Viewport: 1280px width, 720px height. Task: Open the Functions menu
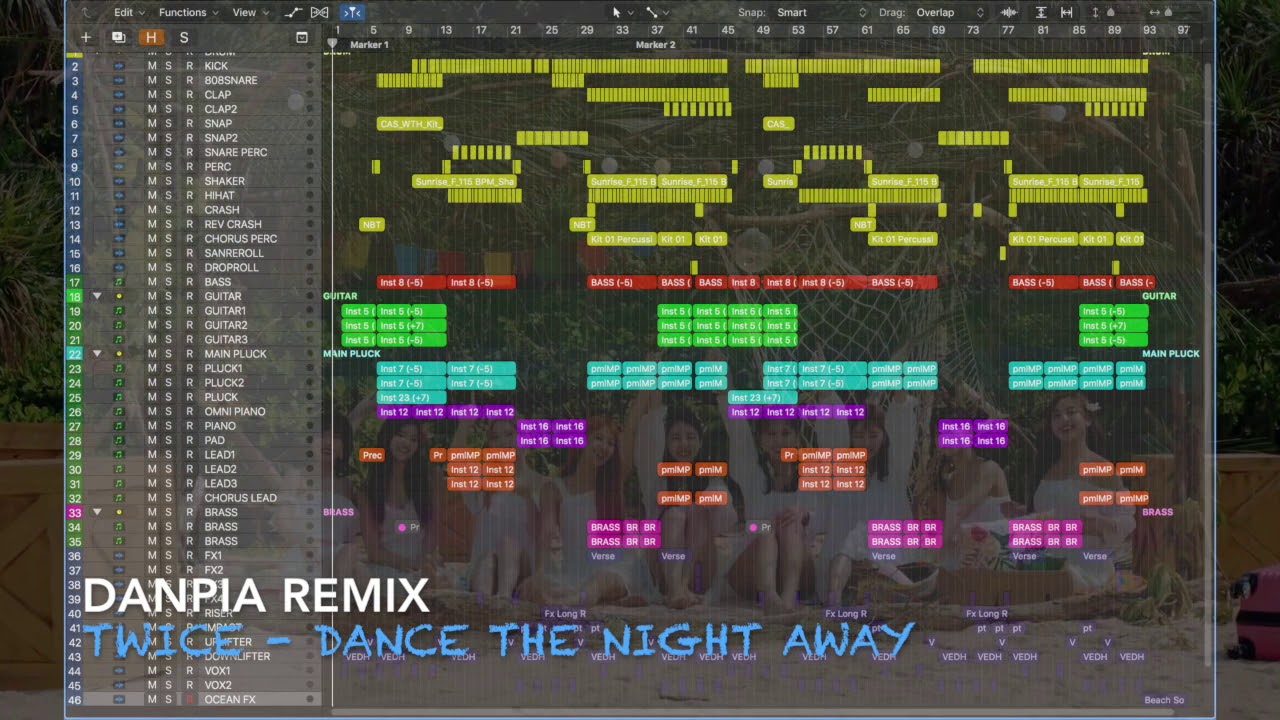[x=188, y=12]
